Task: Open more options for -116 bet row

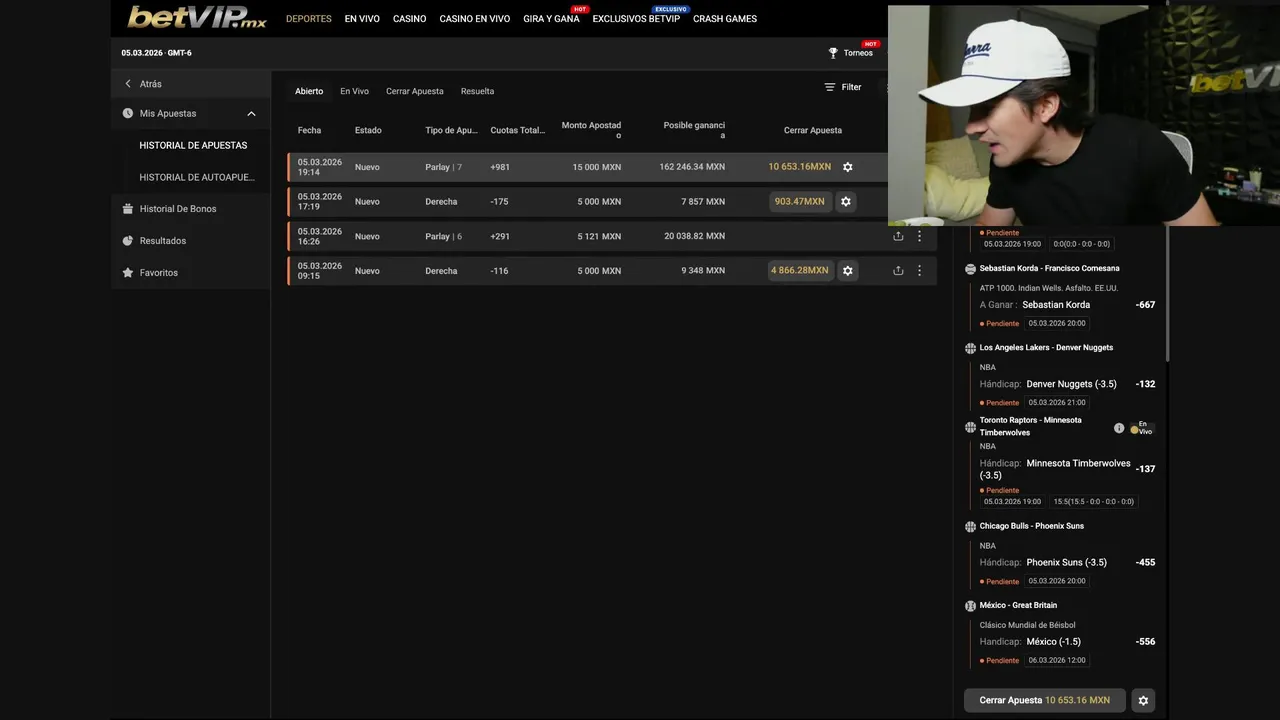Action: click(x=919, y=271)
